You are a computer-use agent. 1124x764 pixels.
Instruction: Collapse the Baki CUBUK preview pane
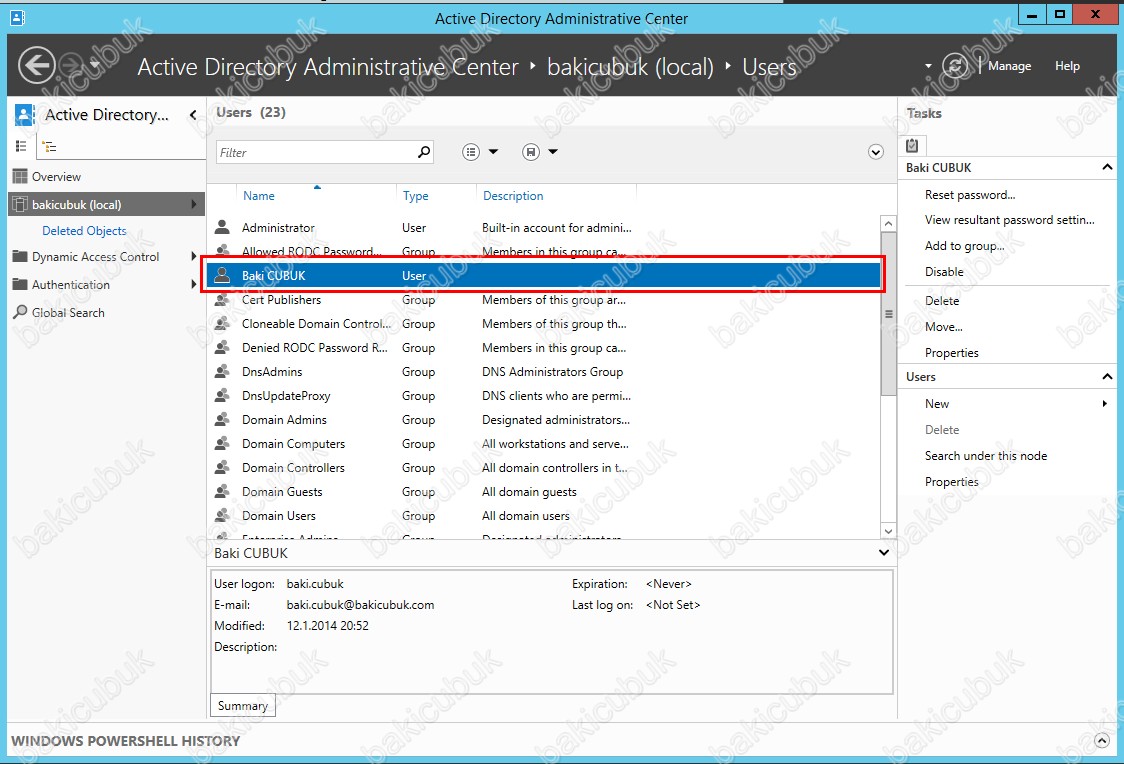click(x=884, y=553)
